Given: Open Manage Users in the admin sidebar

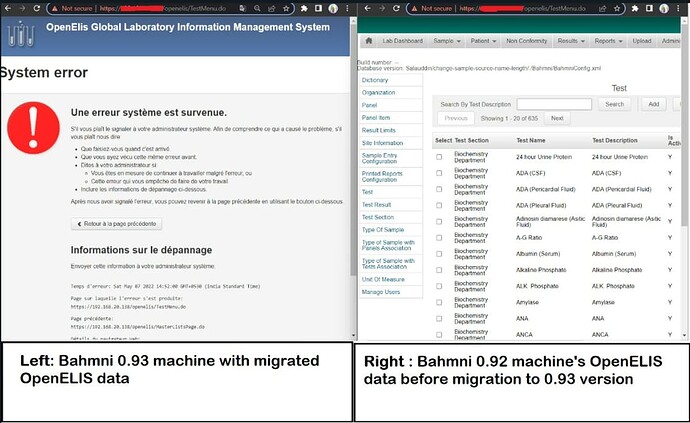Looking at the screenshot, I should tap(381, 292).
